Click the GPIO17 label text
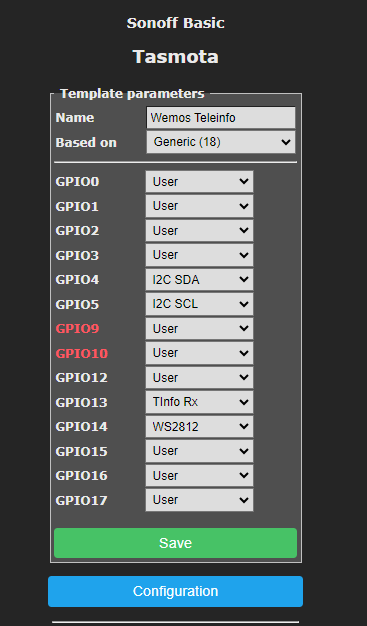Image resolution: width=367 pixels, height=626 pixels. [x=81, y=501]
